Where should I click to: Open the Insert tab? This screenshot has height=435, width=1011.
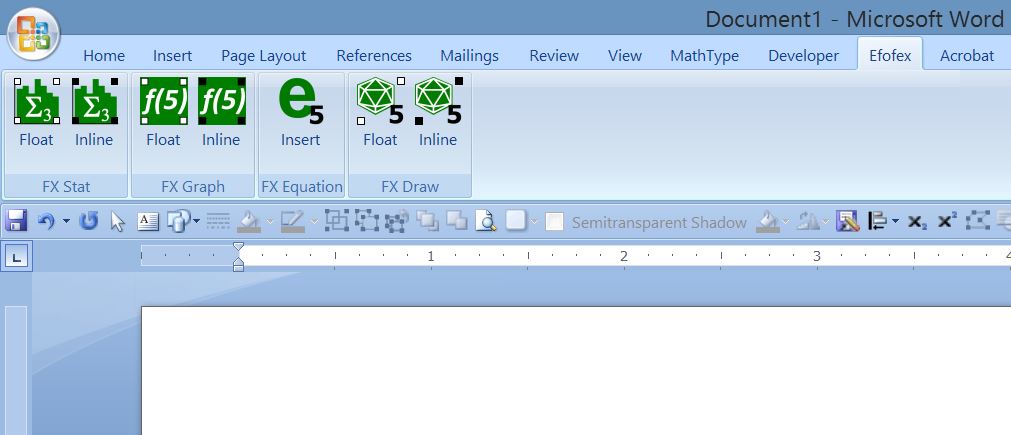click(x=172, y=56)
